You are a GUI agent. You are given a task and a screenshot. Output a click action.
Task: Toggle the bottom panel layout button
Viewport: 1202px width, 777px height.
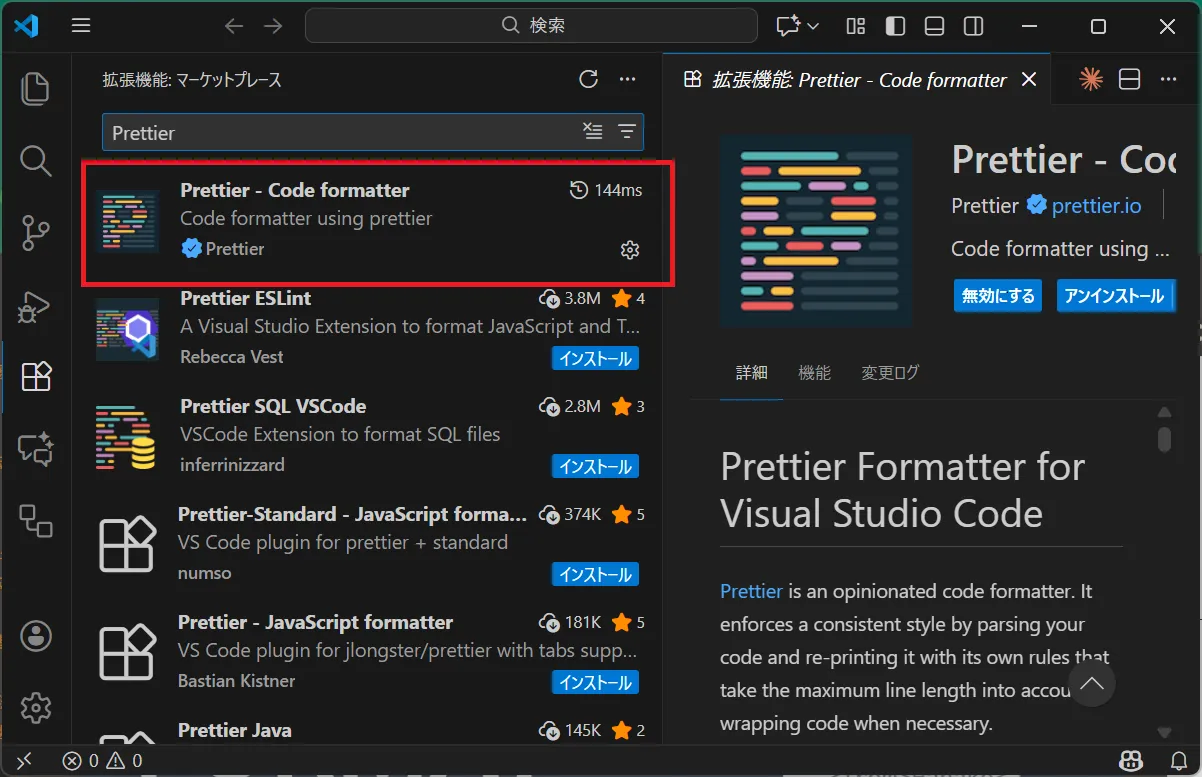tap(934, 26)
